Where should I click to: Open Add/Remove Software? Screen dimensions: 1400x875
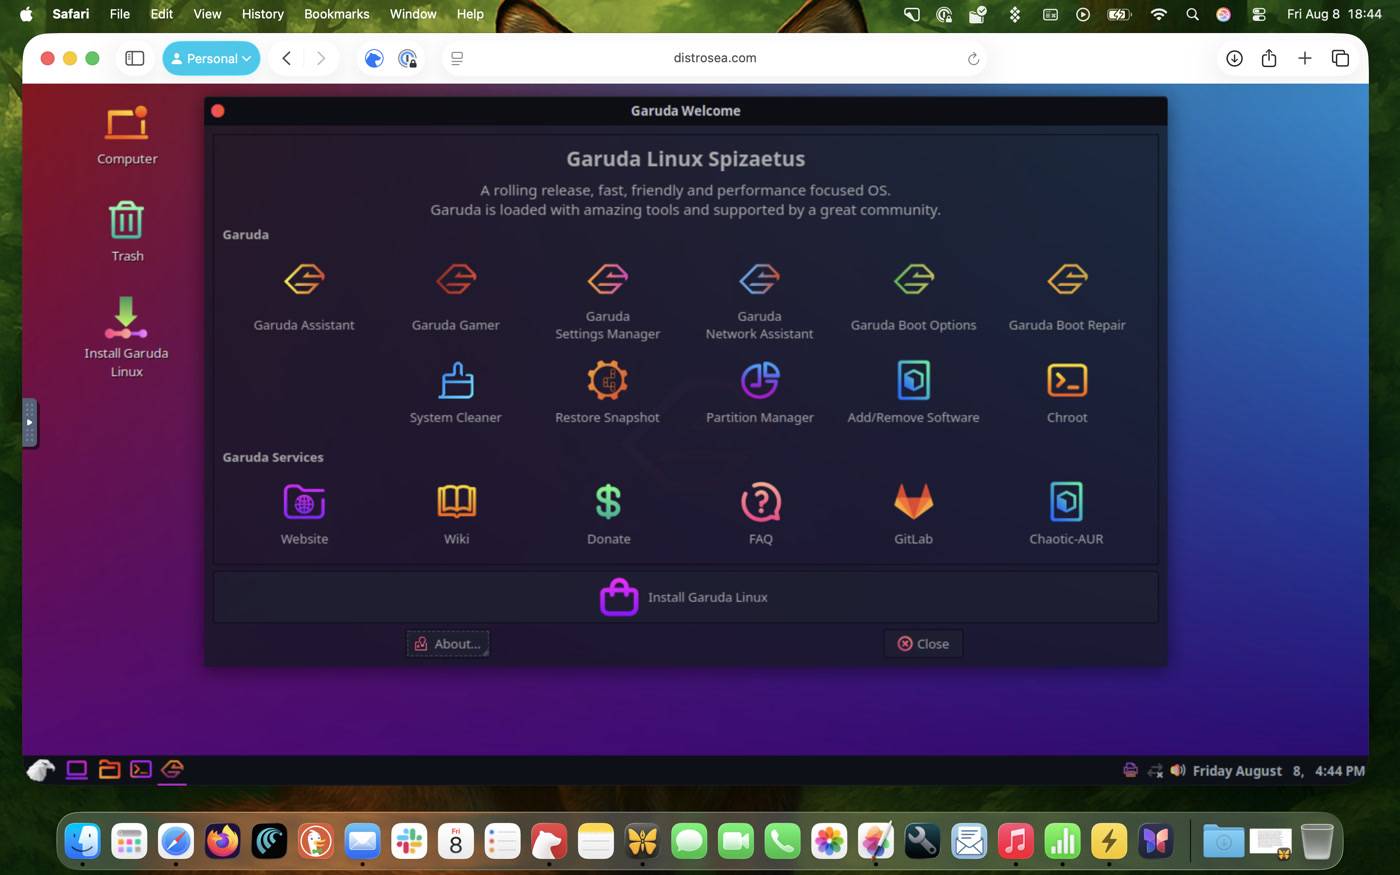pyautogui.click(x=914, y=393)
